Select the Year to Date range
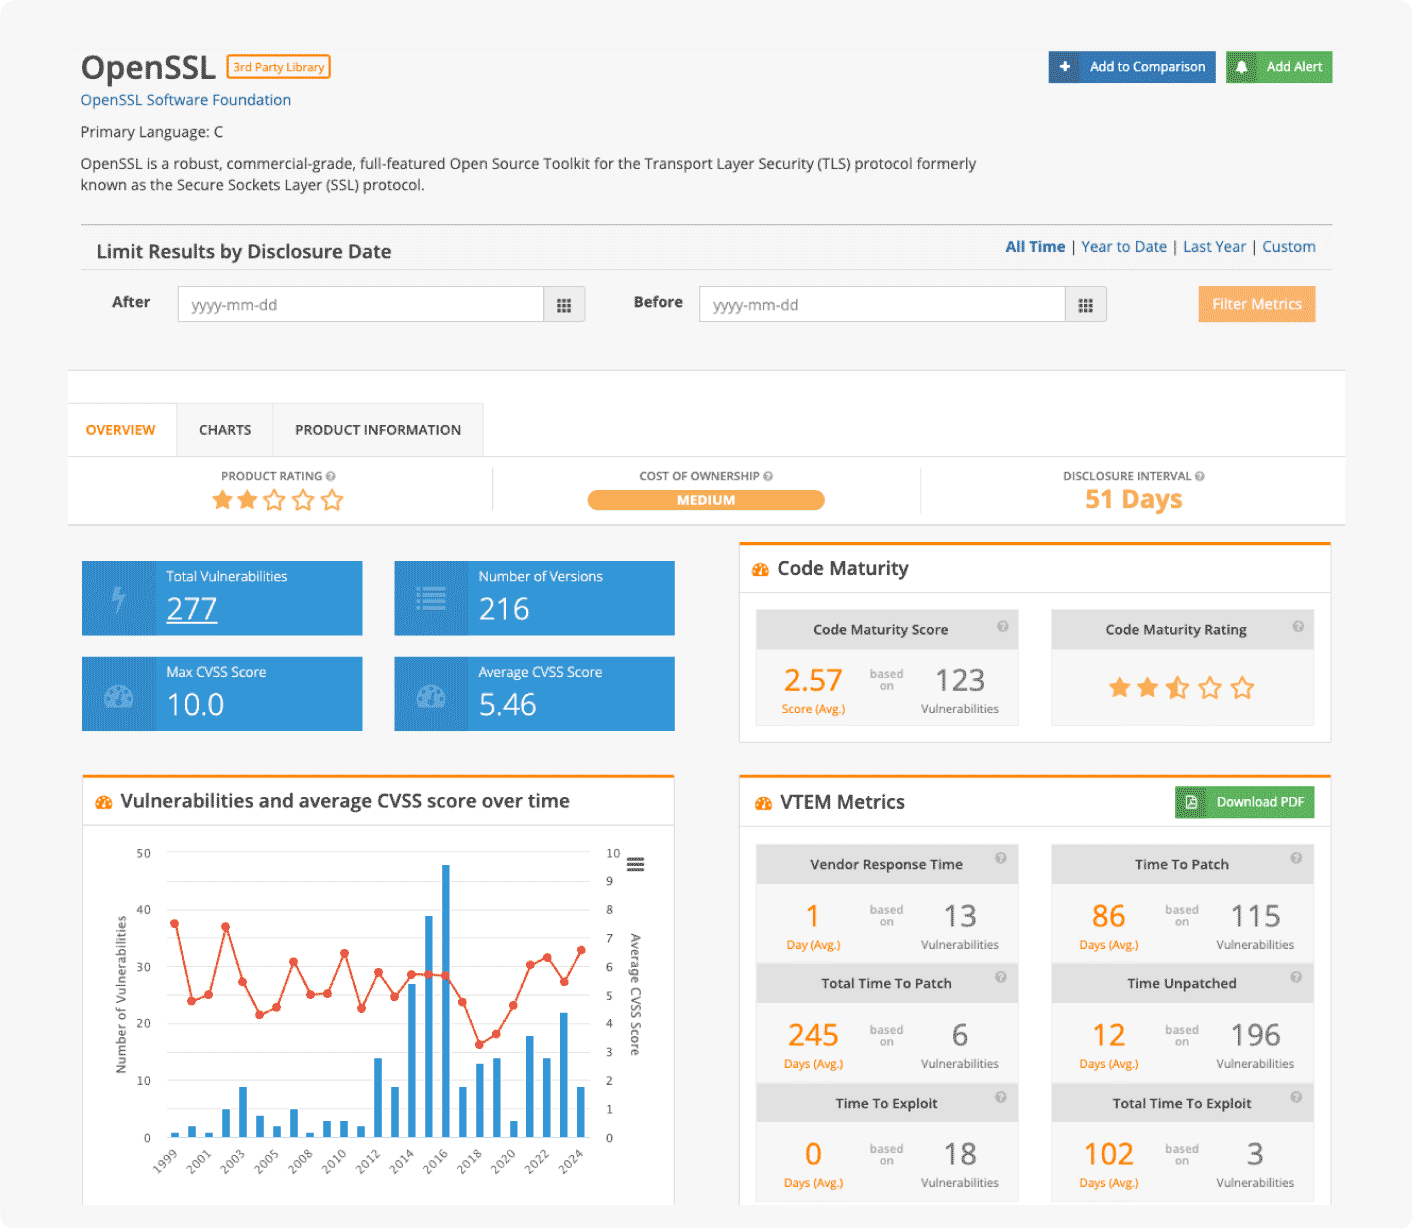 tap(1124, 247)
